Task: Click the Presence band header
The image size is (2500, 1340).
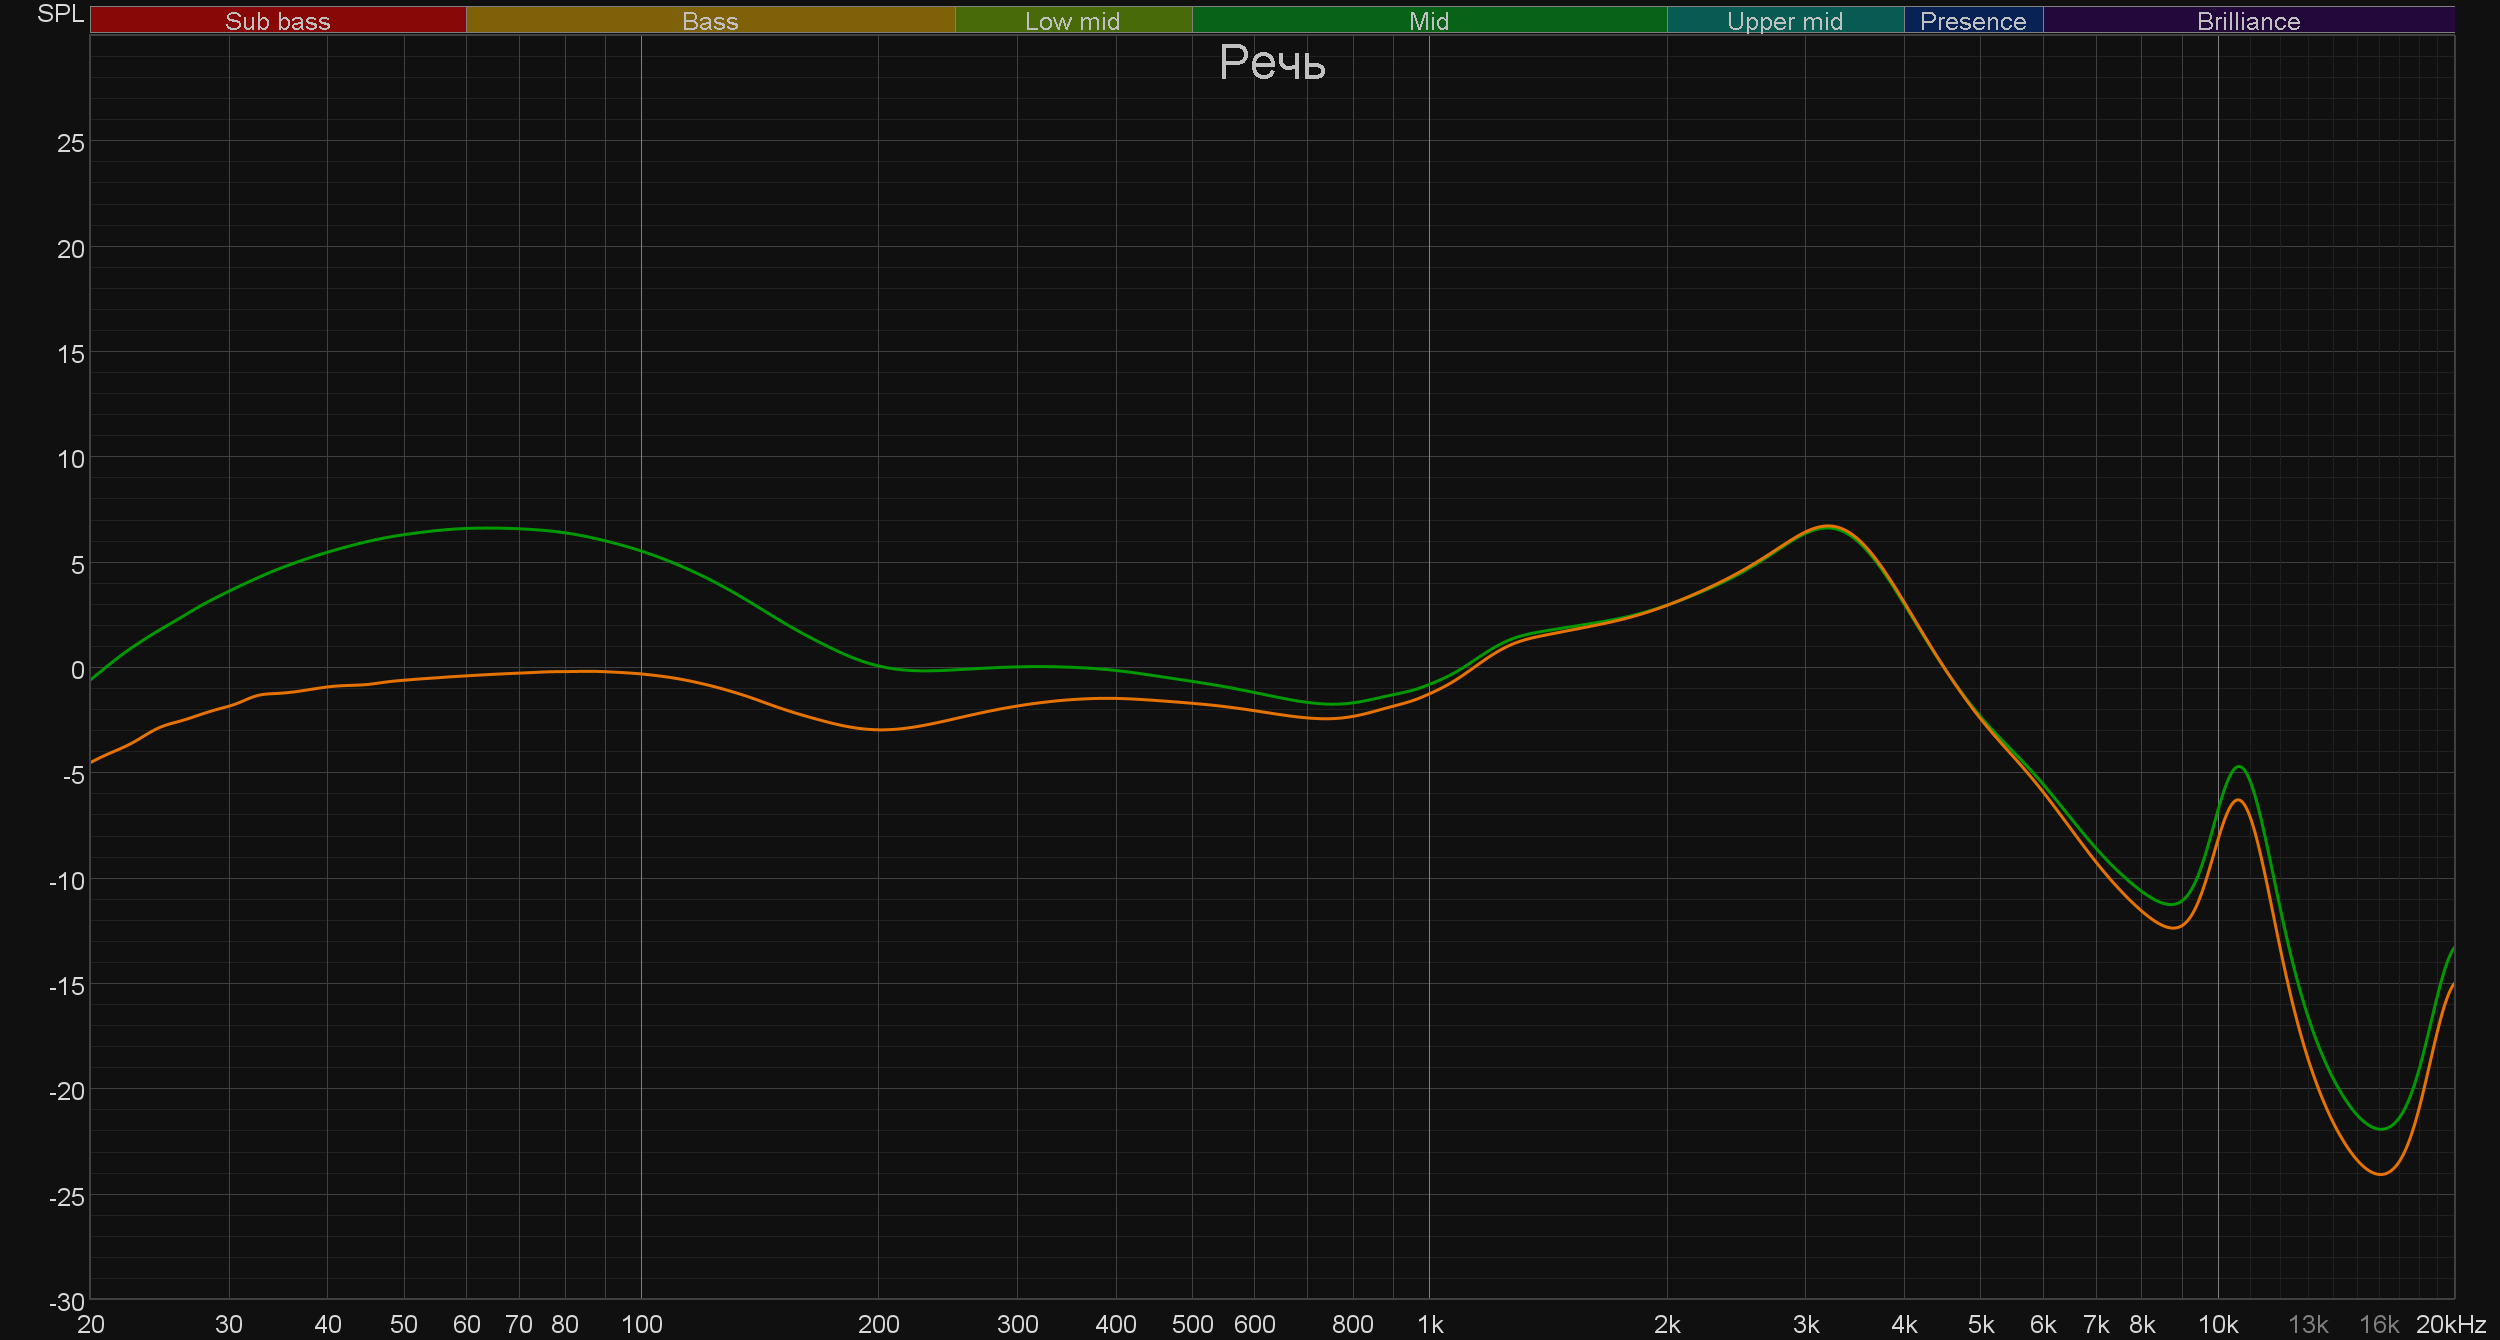Action: 1972,21
